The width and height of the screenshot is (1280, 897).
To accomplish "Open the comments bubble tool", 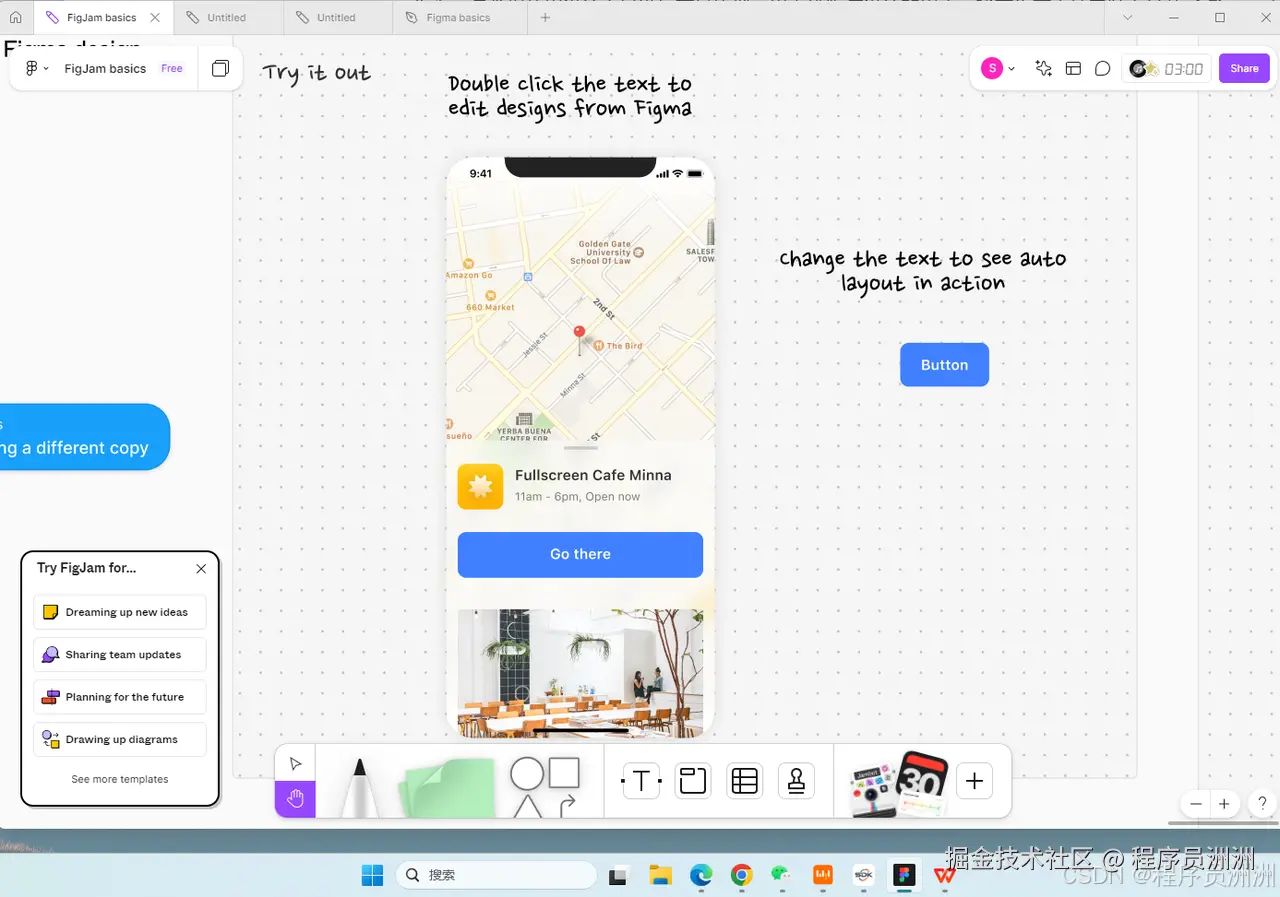I will coord(1102,68).
